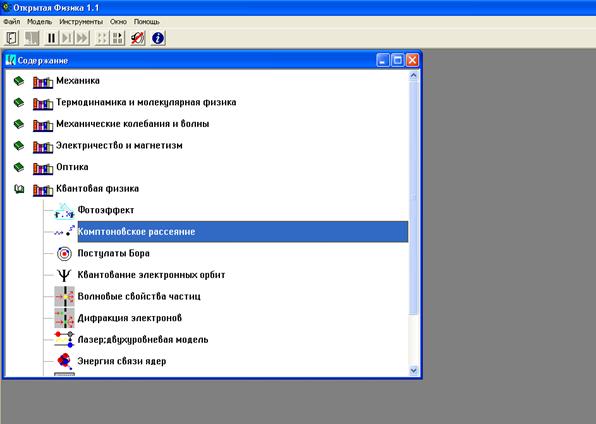Click bookshelf icon beside Электричество и магнетизм

click(x=43, y=147)
